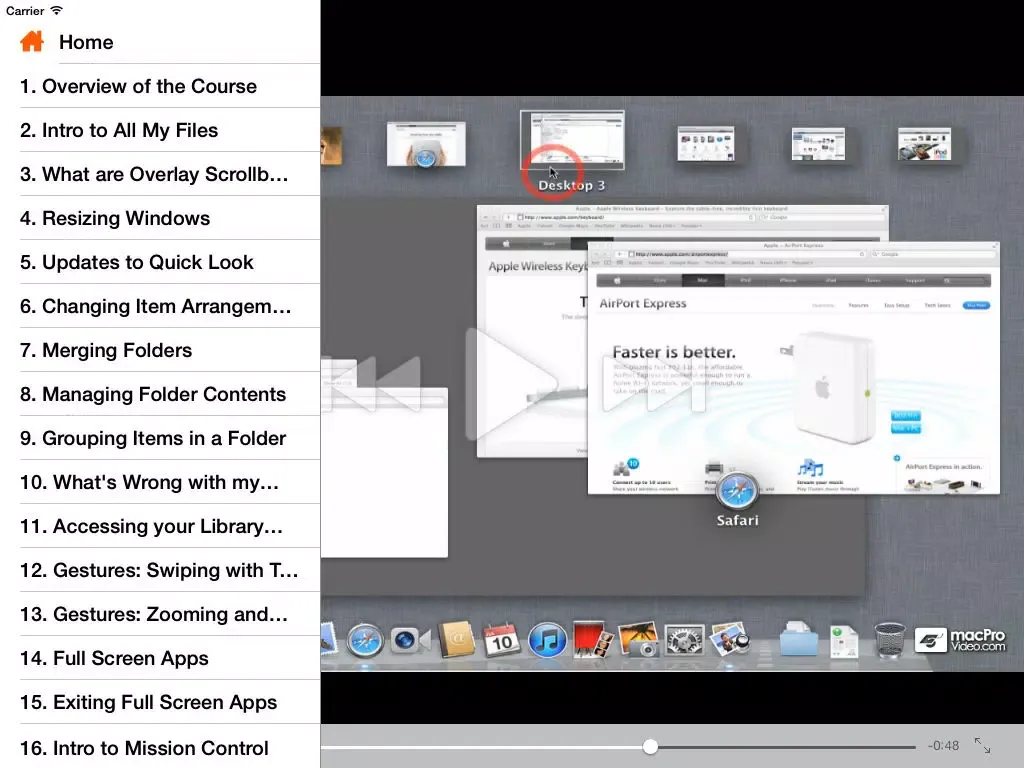Open Photo Booth icon in dock
The height and width of the screenshot is (768, 1024).
pos(592,639)
